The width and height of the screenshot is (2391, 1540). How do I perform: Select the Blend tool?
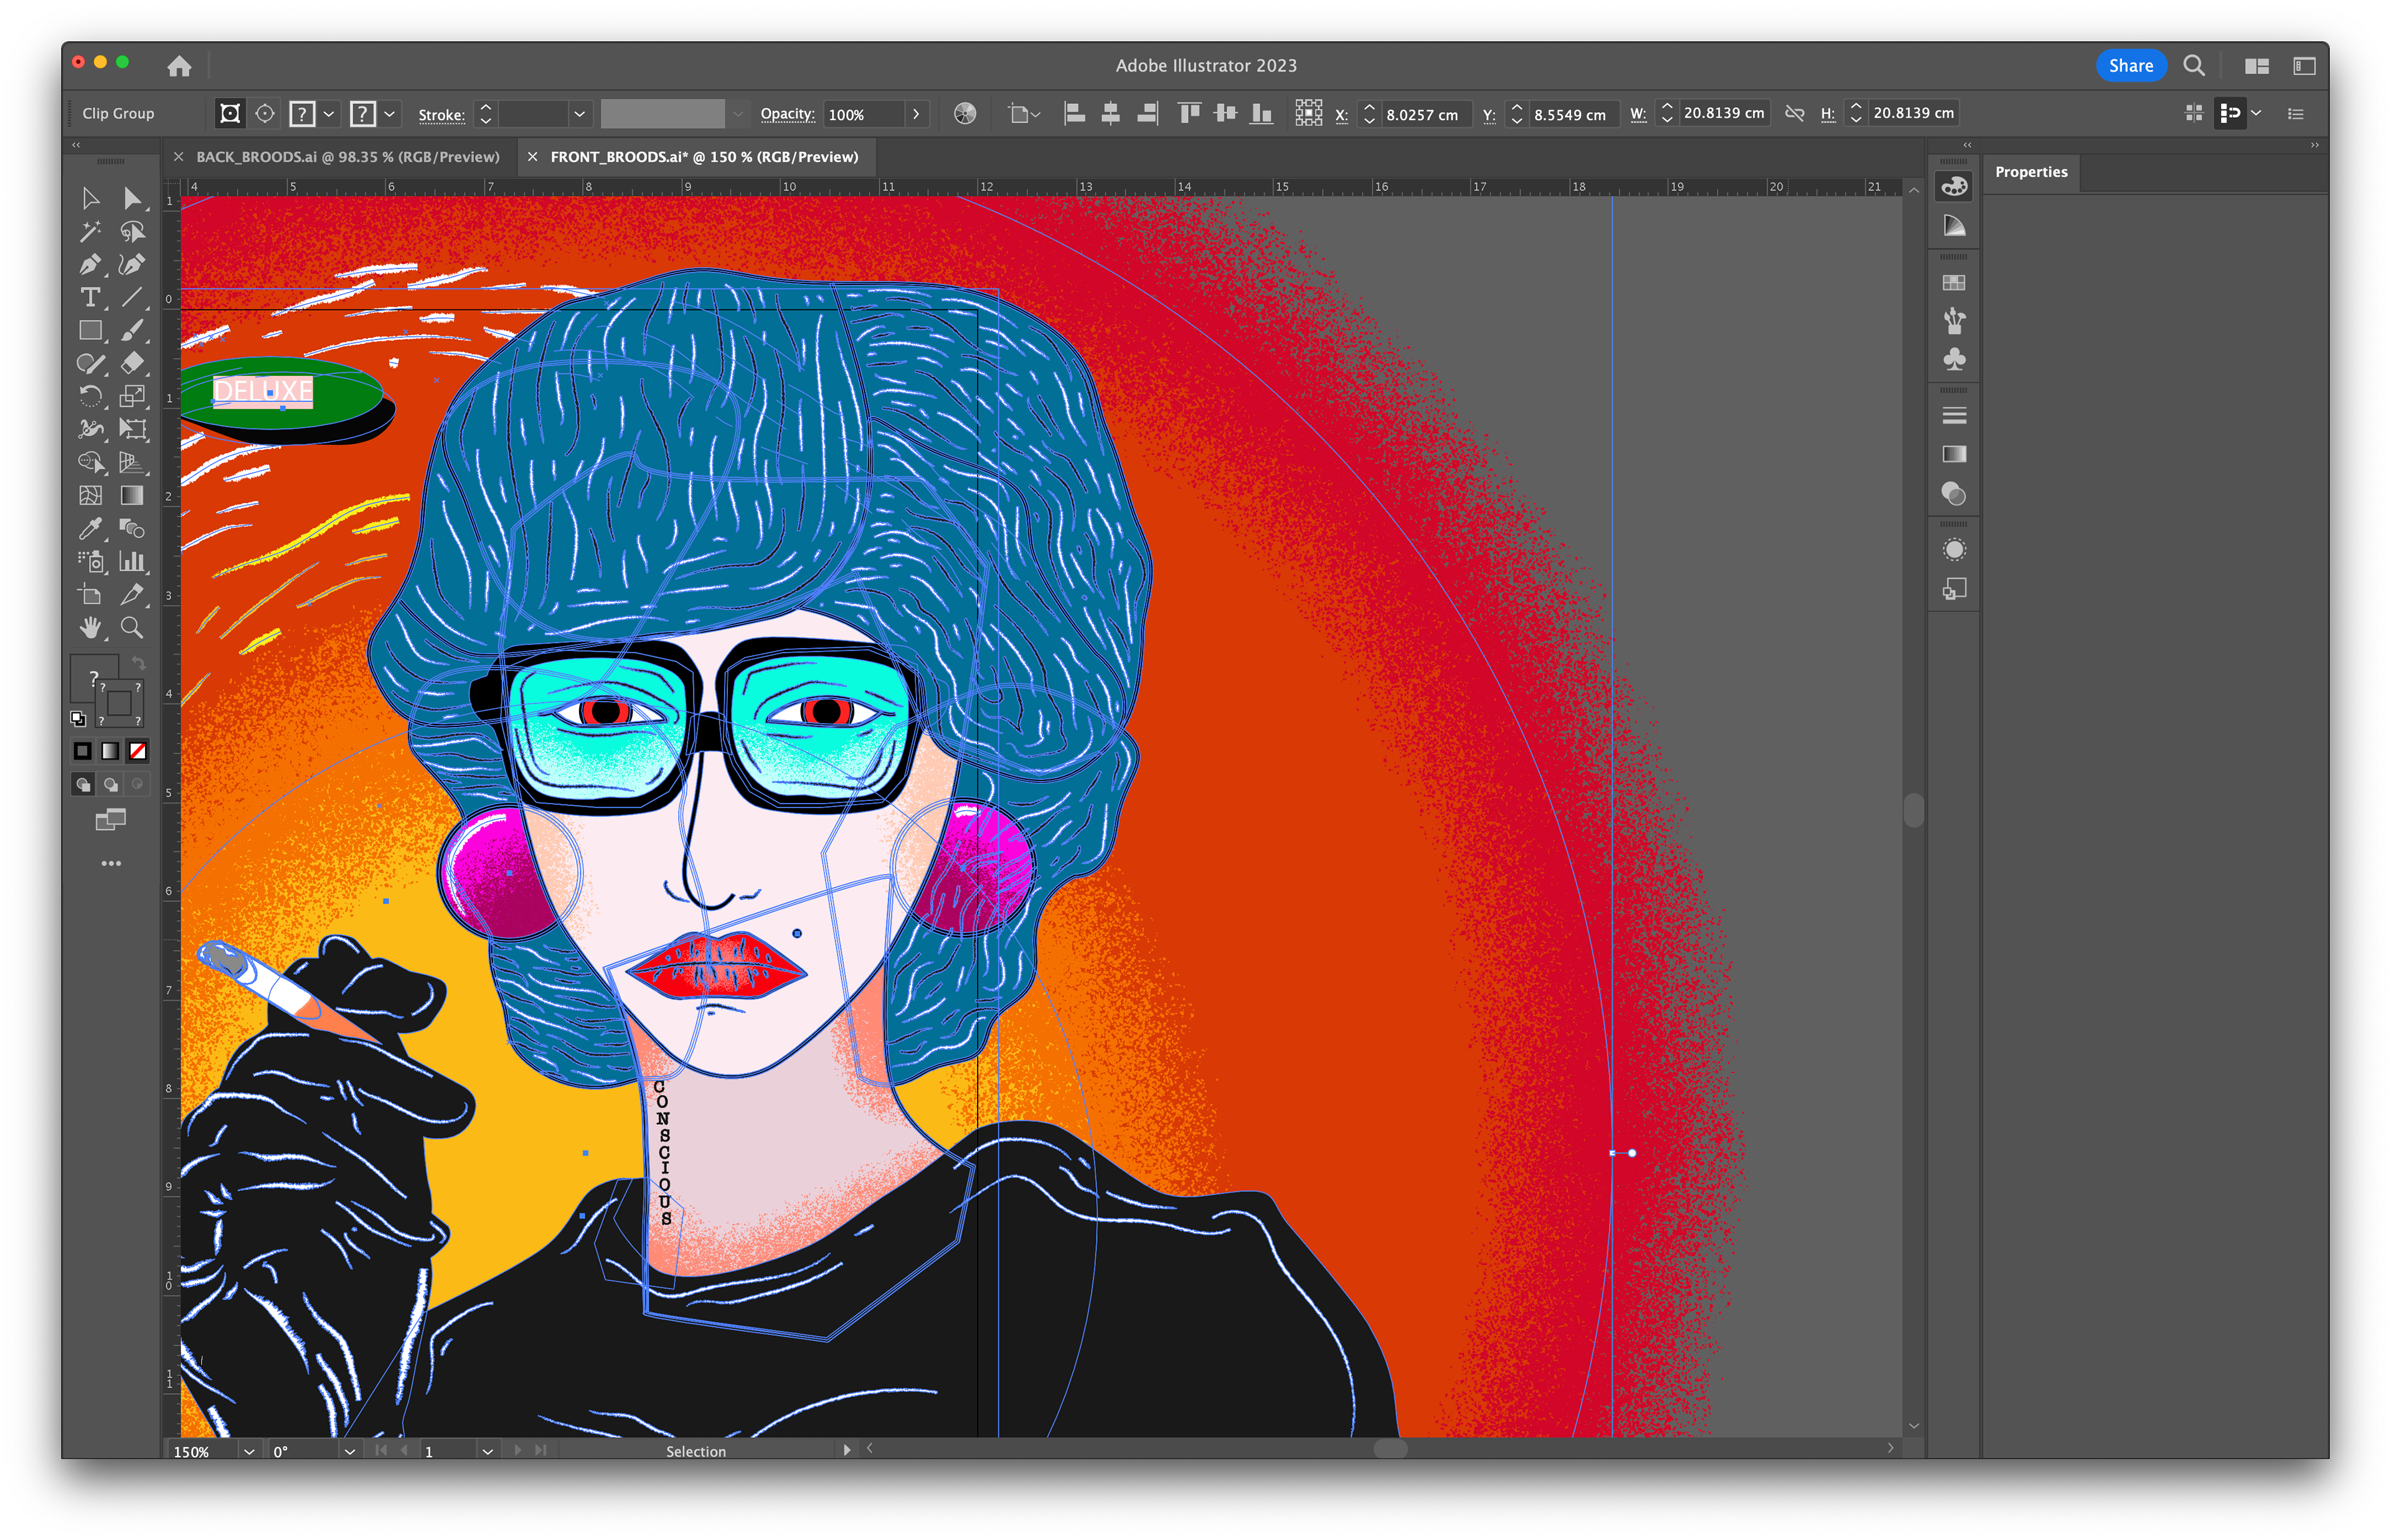(x=132, y=528)
